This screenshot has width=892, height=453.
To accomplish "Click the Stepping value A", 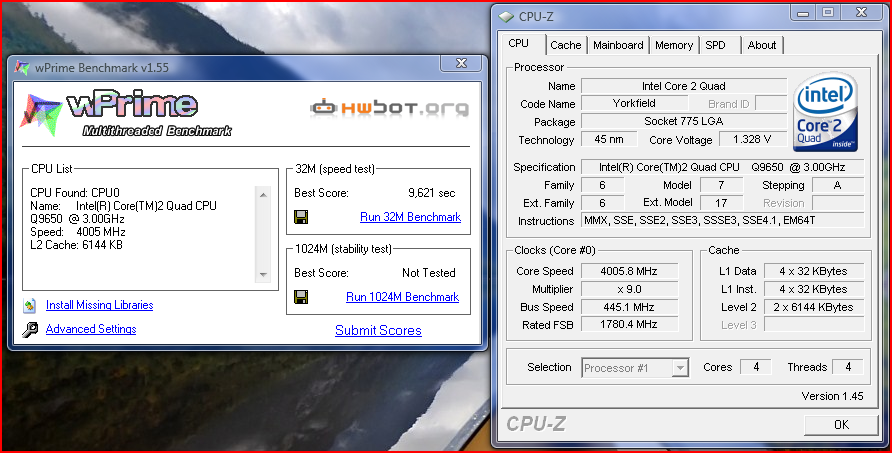I will (837, 185).
